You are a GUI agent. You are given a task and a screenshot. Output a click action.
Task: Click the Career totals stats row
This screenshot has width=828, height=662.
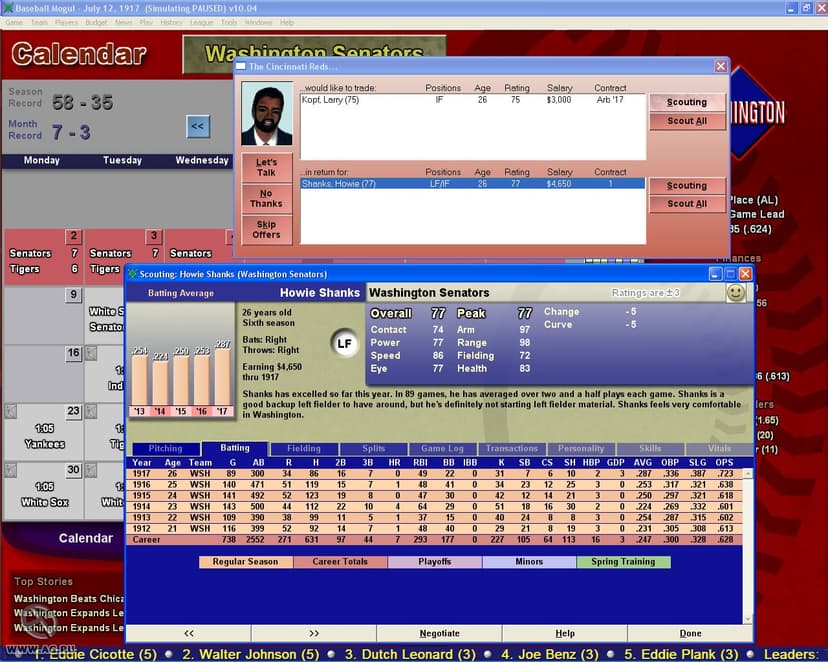[434, 540]
